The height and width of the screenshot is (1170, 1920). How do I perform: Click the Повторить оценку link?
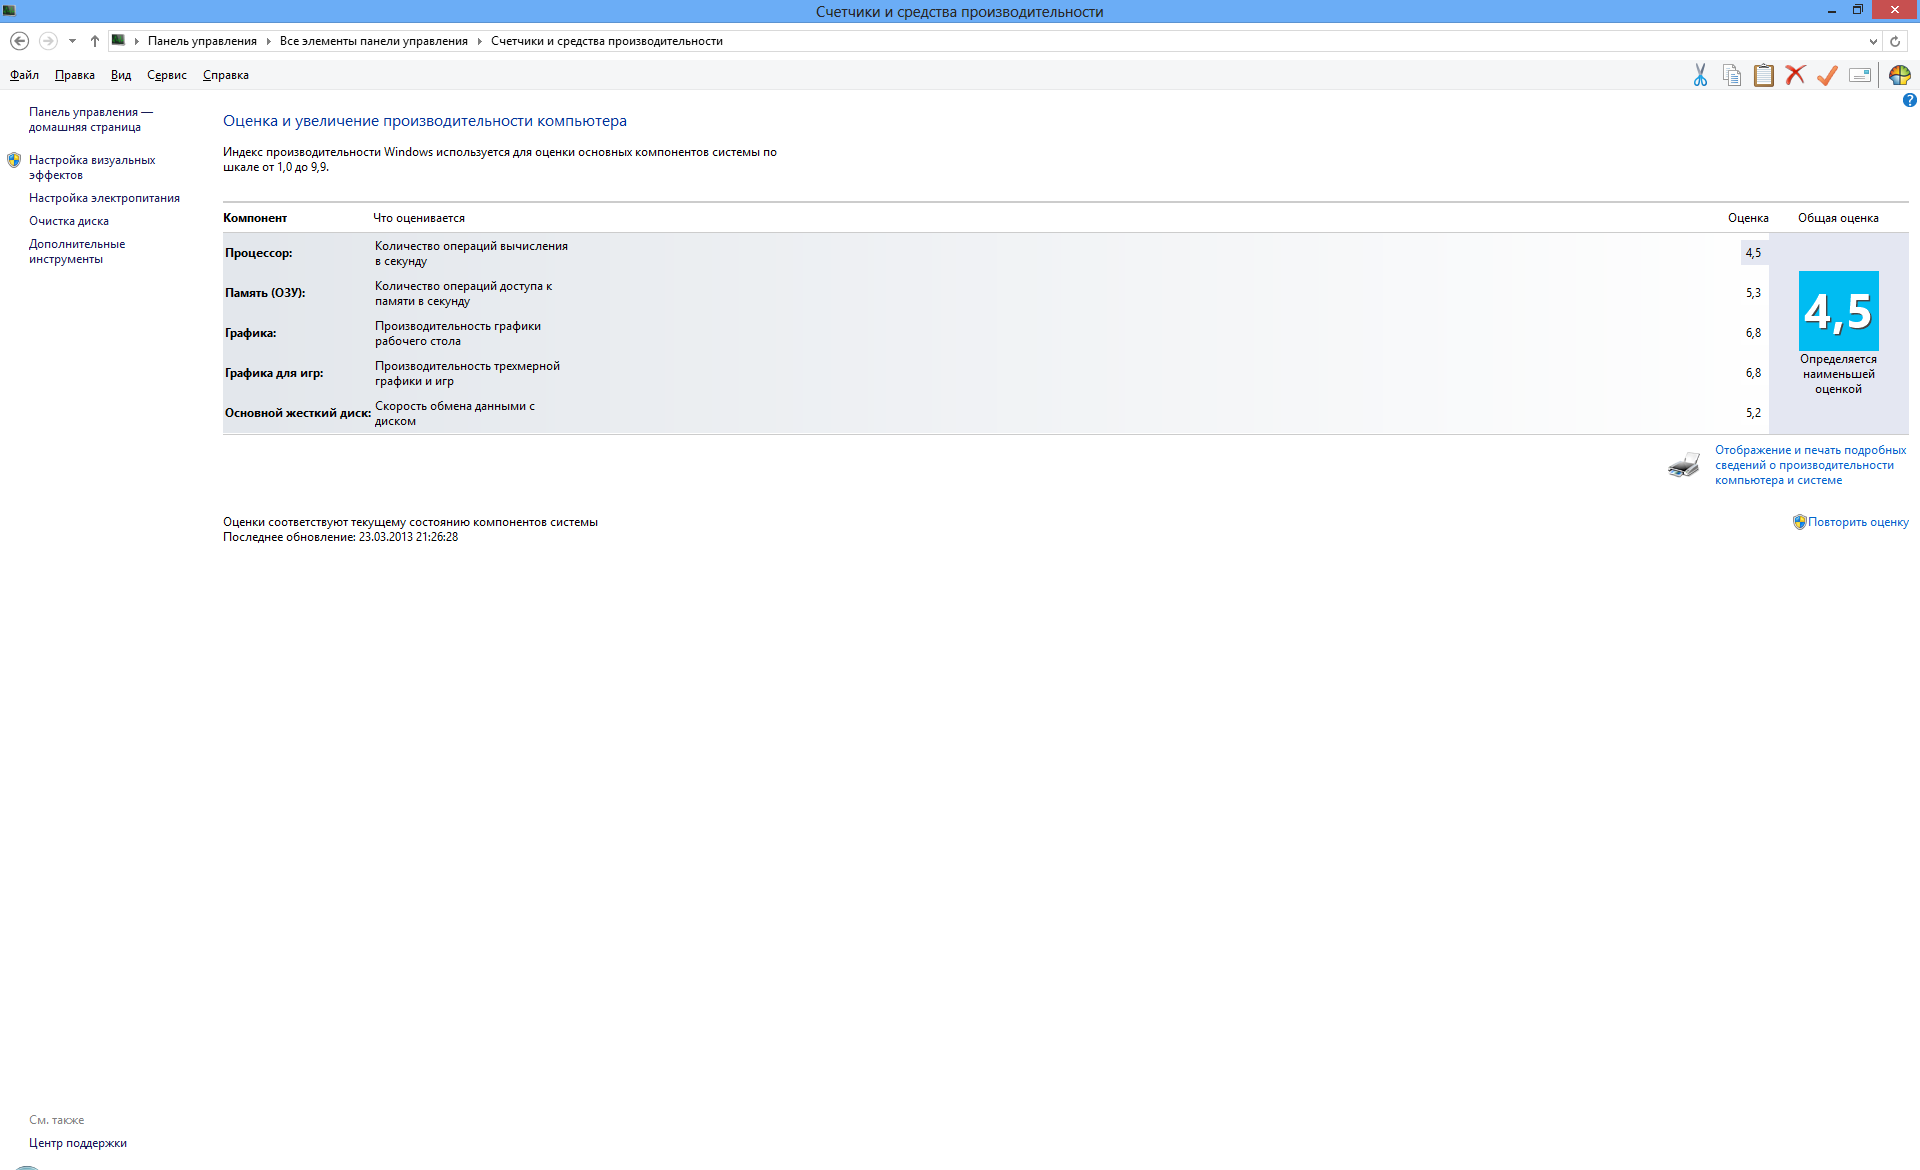click(x=1858, y=522)
